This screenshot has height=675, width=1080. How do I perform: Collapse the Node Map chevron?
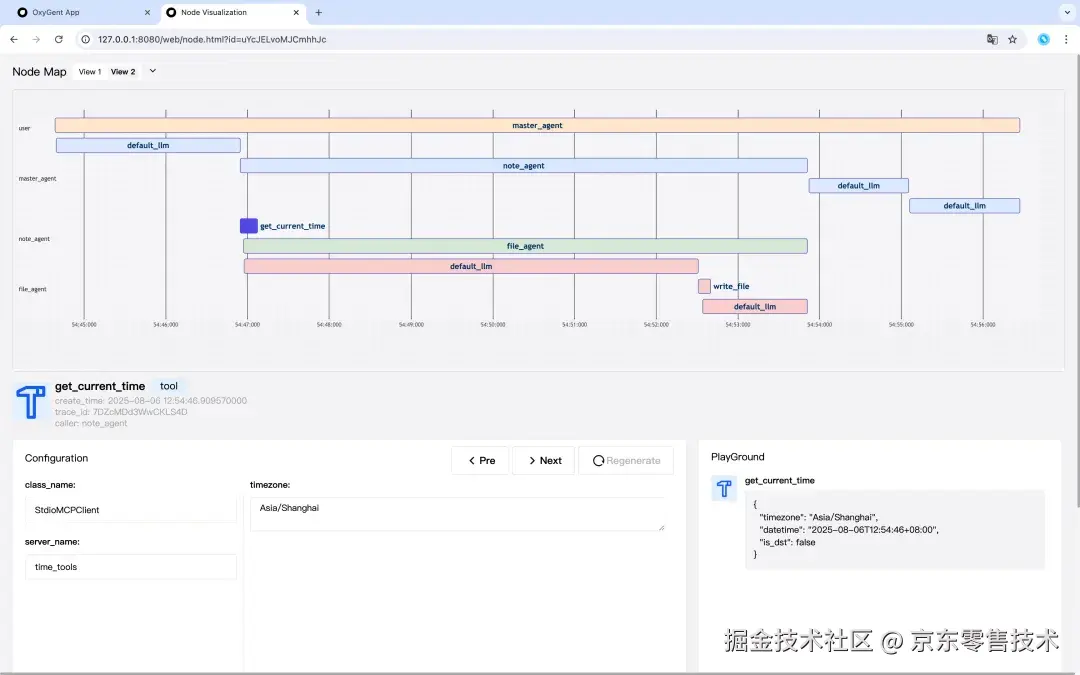pyautogui.click(x=153, y=71)
